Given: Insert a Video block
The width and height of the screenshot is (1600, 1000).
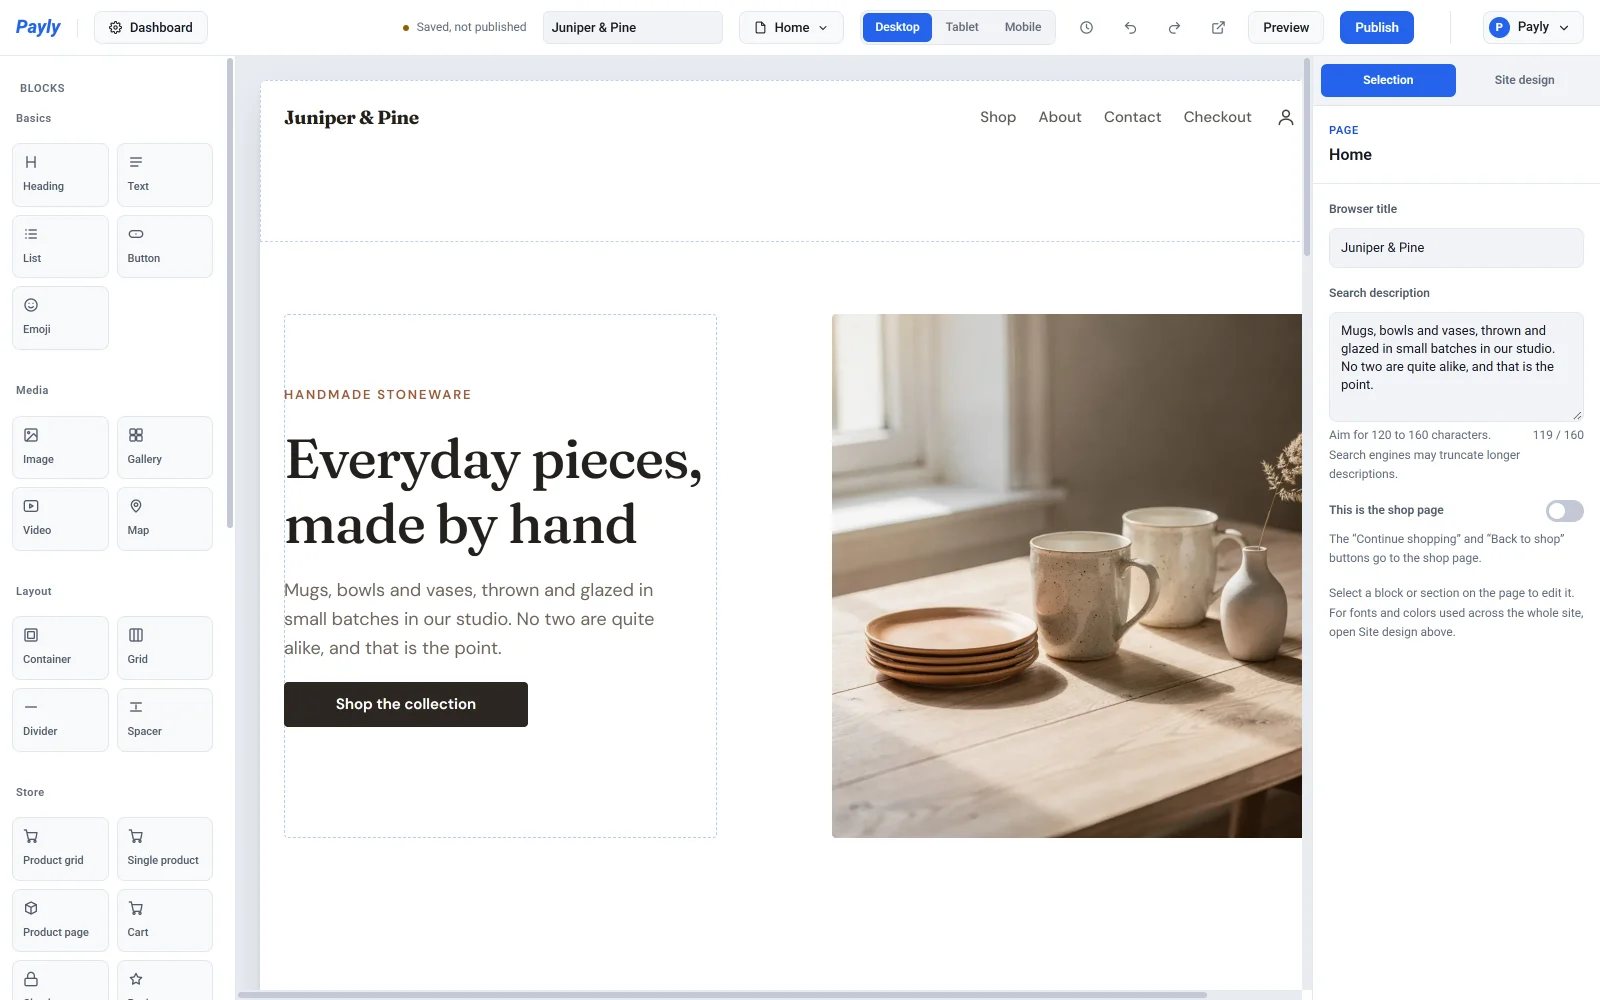Looking at the screenshot, I should [60, 519].
